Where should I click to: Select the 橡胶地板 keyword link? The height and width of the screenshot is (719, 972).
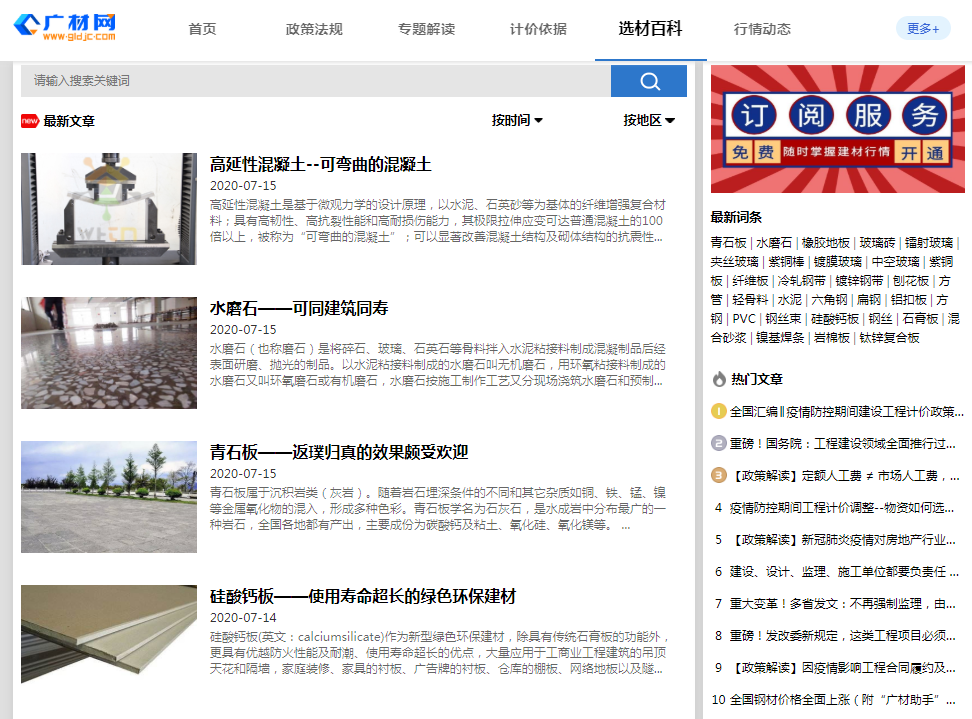(x=826, y=243)
